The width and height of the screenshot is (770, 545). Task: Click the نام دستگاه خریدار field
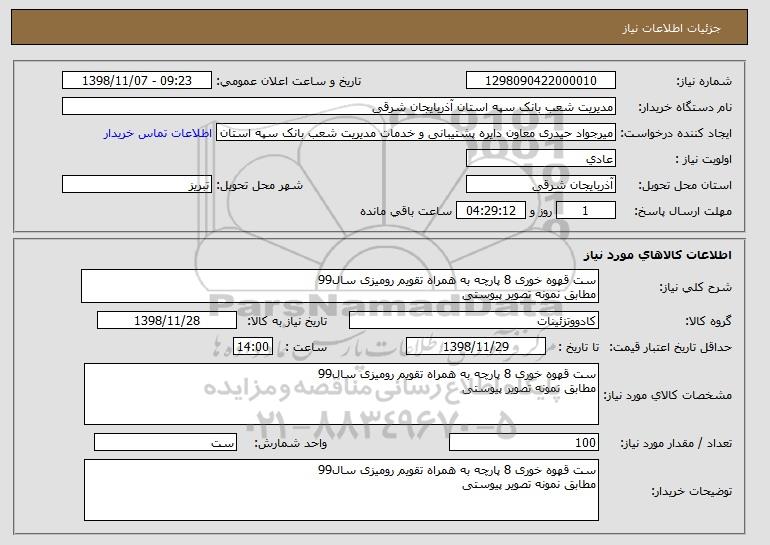click(x=339, y=107)
